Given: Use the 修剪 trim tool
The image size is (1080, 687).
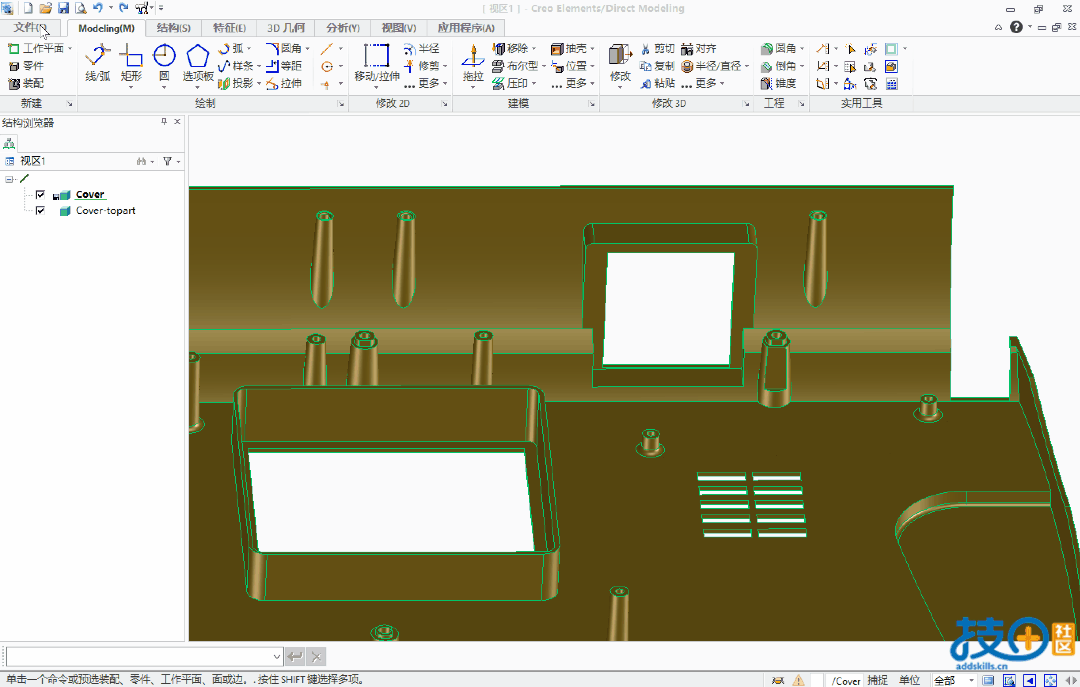Looking at the screenshot, I should [x=422, y=66].
